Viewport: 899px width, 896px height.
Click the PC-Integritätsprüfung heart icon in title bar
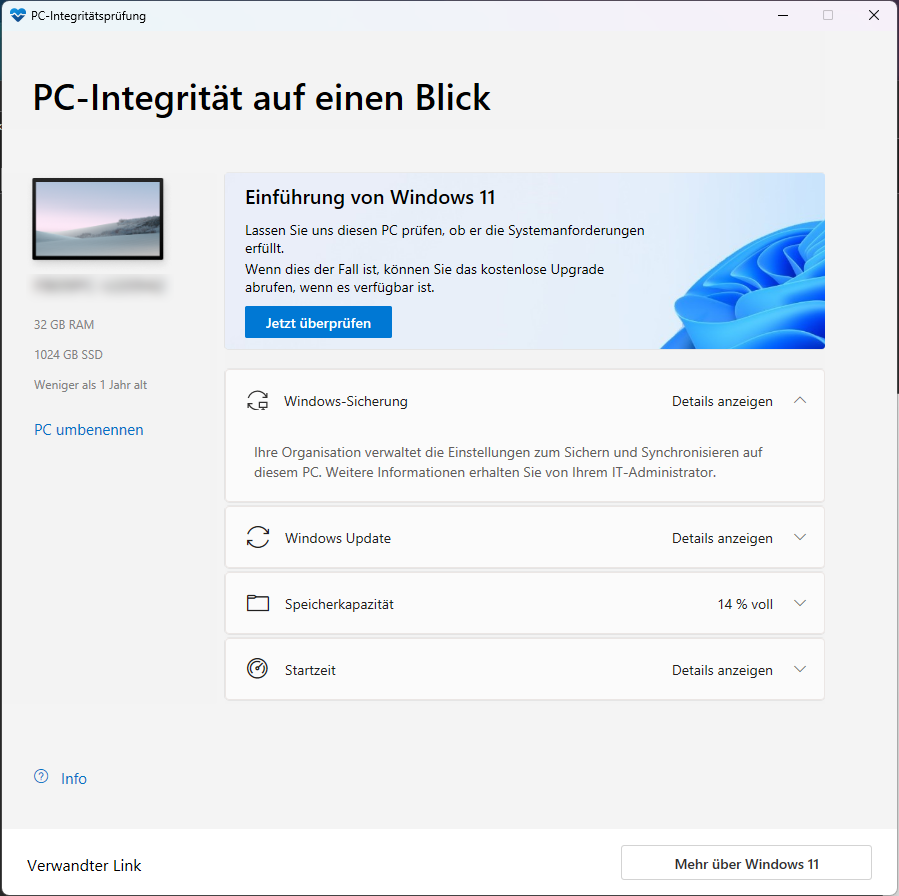point(18,15)
